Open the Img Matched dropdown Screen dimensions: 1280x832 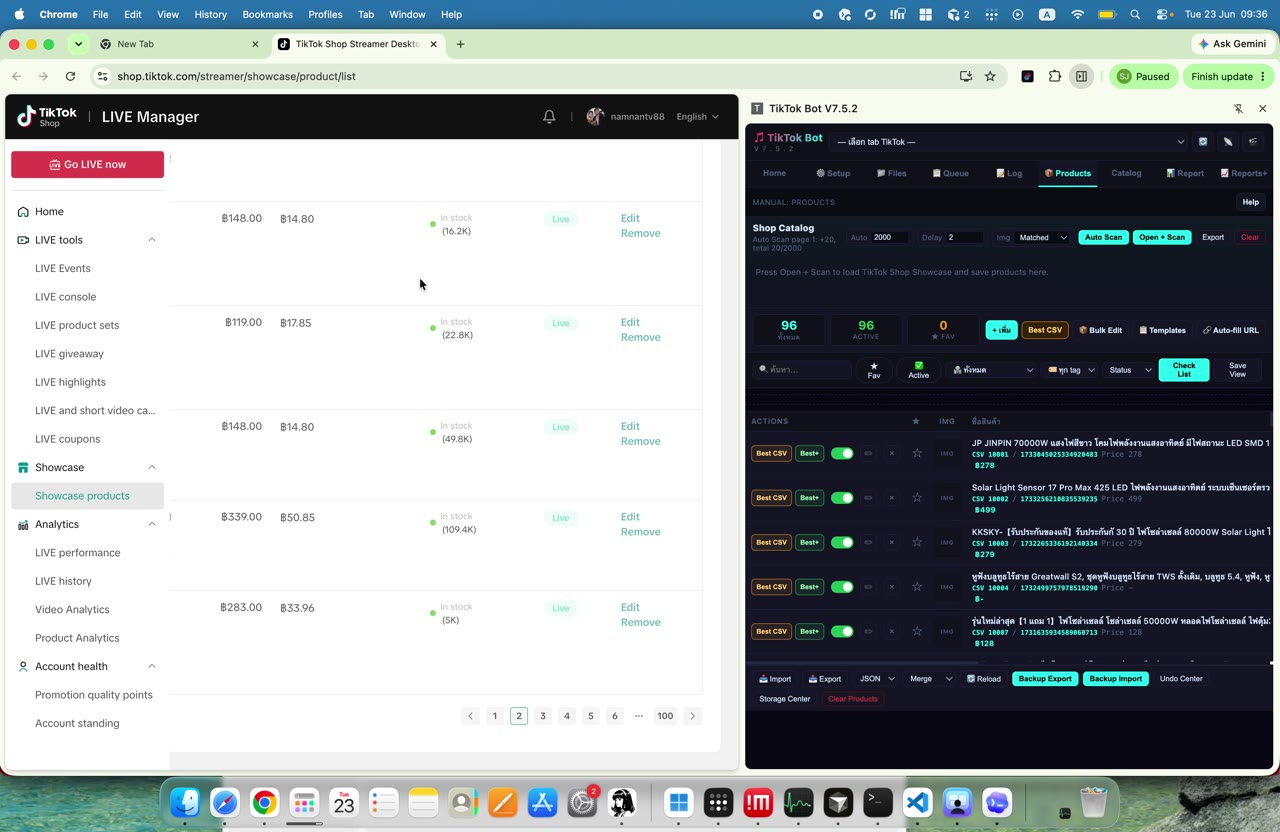1043,237
